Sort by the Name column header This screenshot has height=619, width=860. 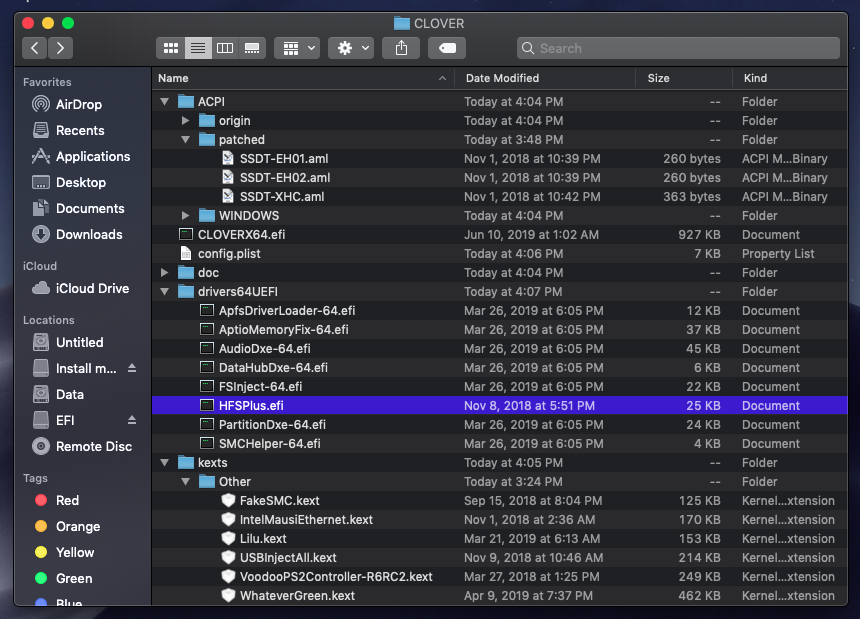[303, 78]
